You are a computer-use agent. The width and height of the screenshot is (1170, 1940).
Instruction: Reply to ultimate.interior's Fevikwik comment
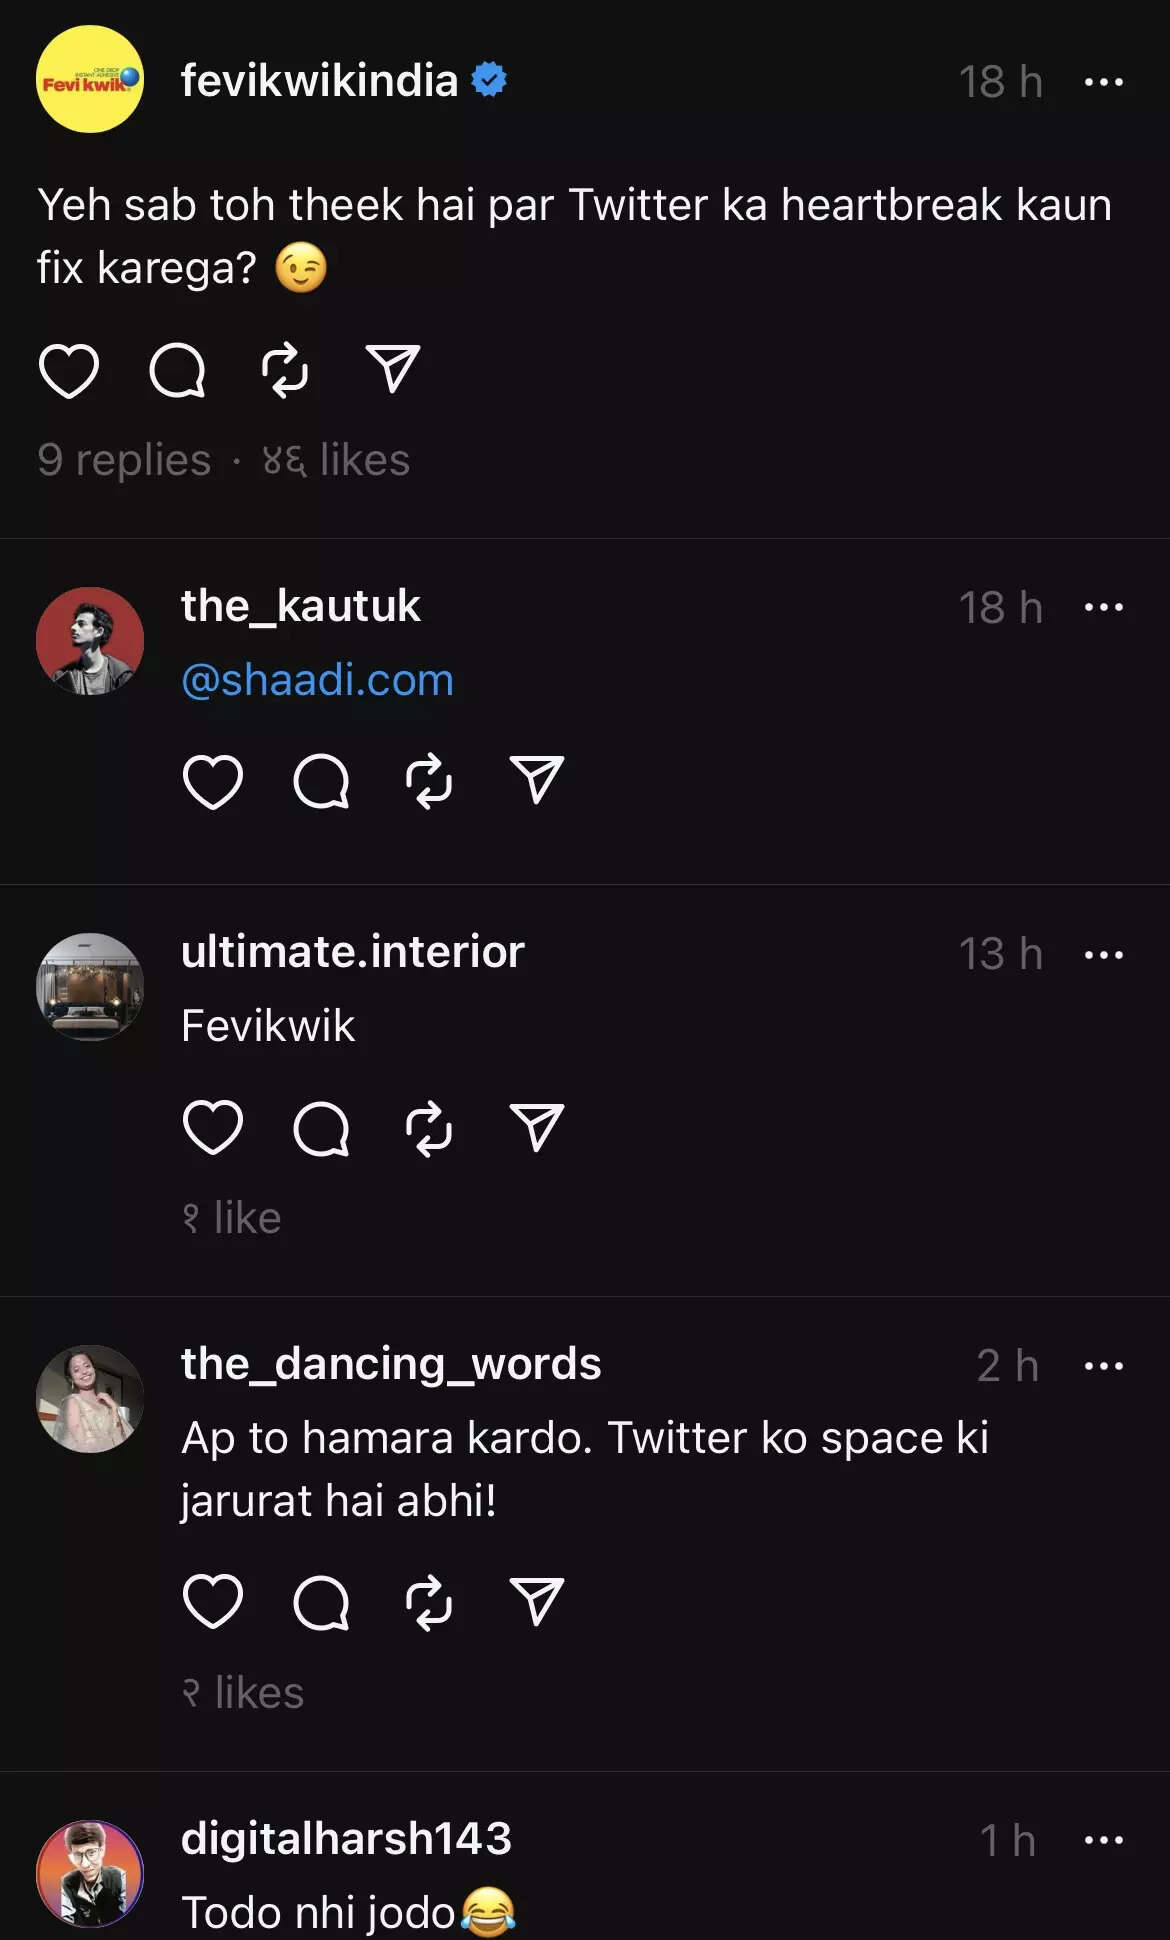click(x=321, y=1128)
